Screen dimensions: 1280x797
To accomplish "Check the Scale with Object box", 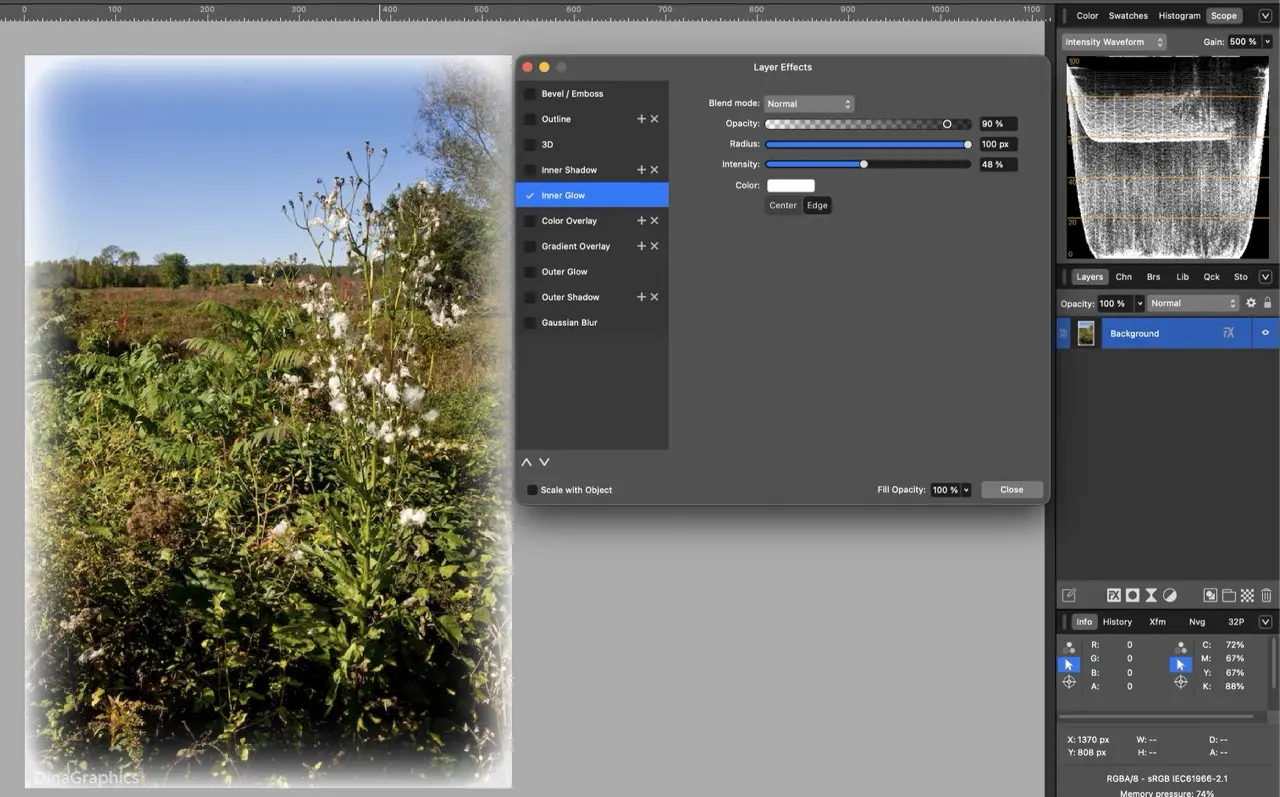I will coord(532,490).
